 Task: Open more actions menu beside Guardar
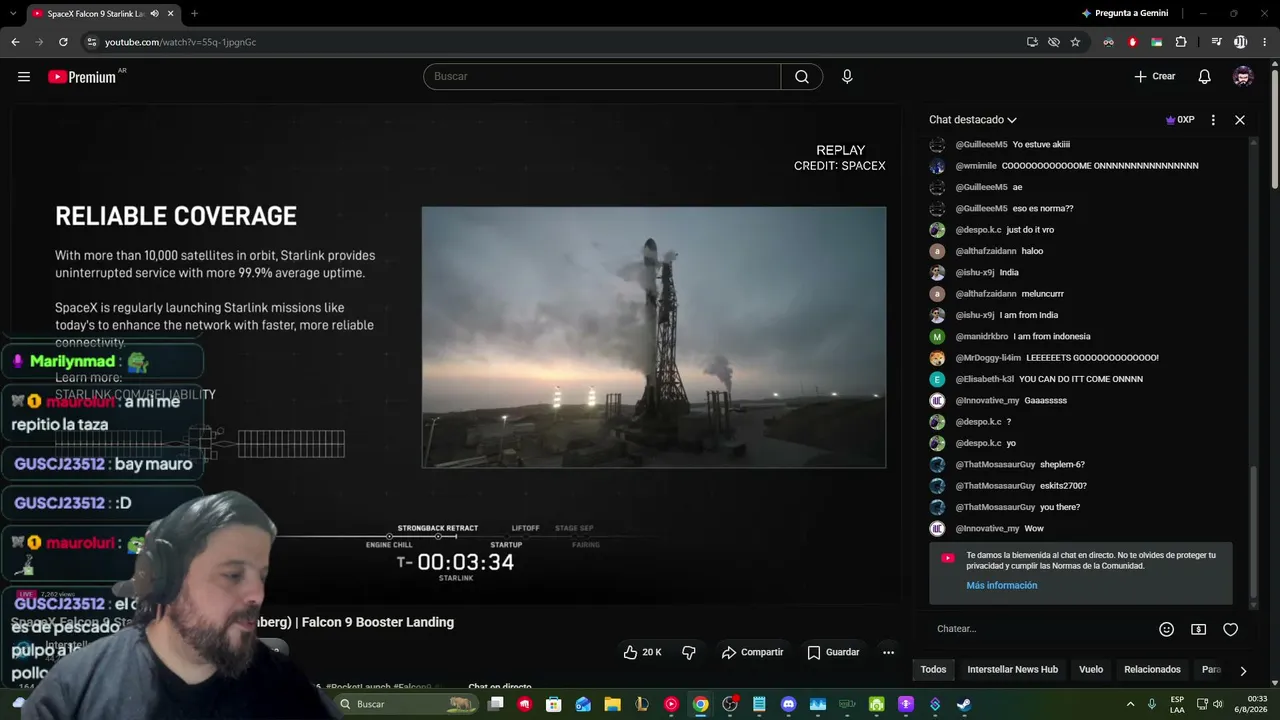tap(888, 652)
